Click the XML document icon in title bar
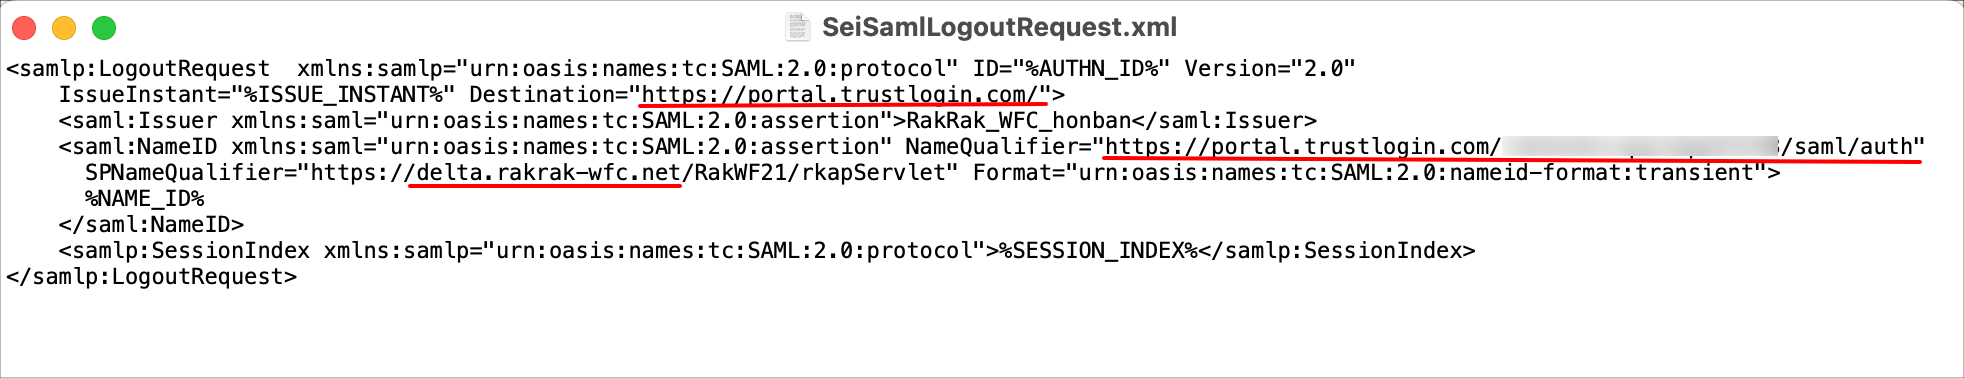1964x378 pixels. (x=797, y=27)
